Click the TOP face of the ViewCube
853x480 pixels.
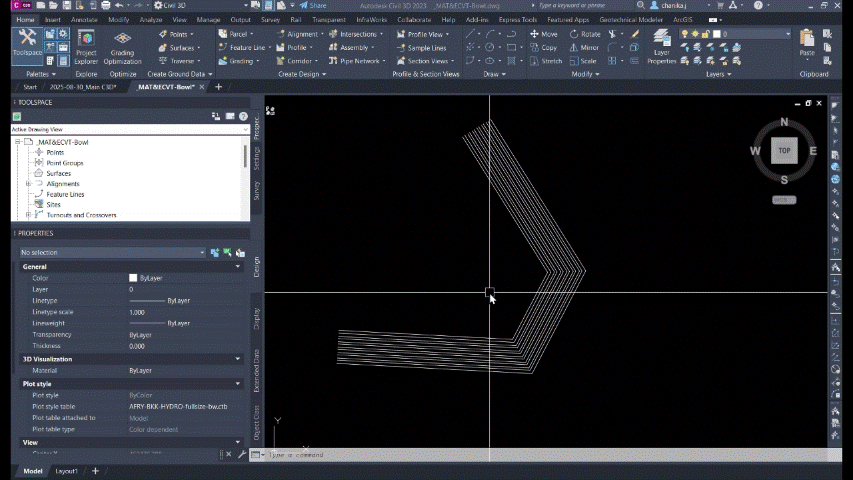(x=784, y=151)
